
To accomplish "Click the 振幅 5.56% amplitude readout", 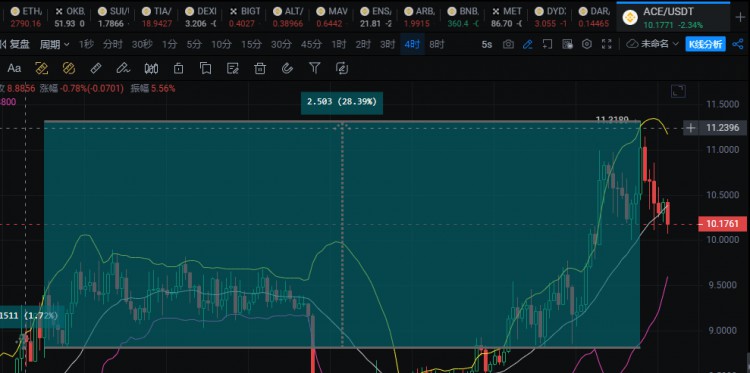I will click(154, 88).
